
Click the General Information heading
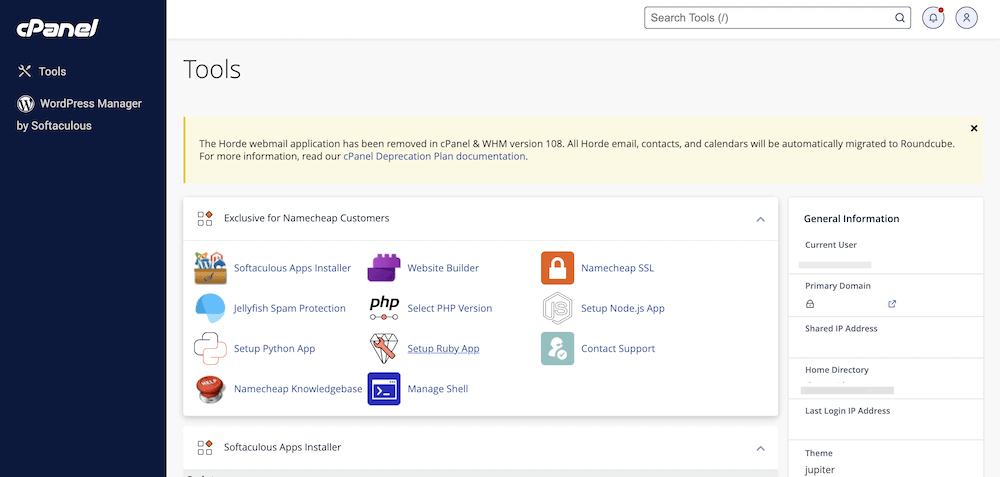[851, 219]
